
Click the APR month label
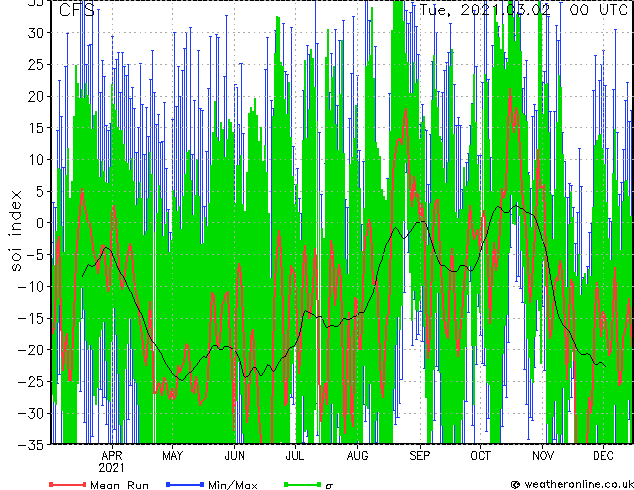click(x=112, y=456)
